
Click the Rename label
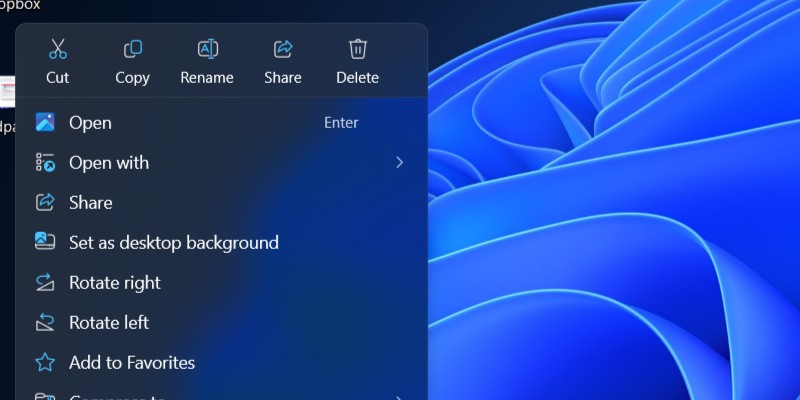(207, 78)
